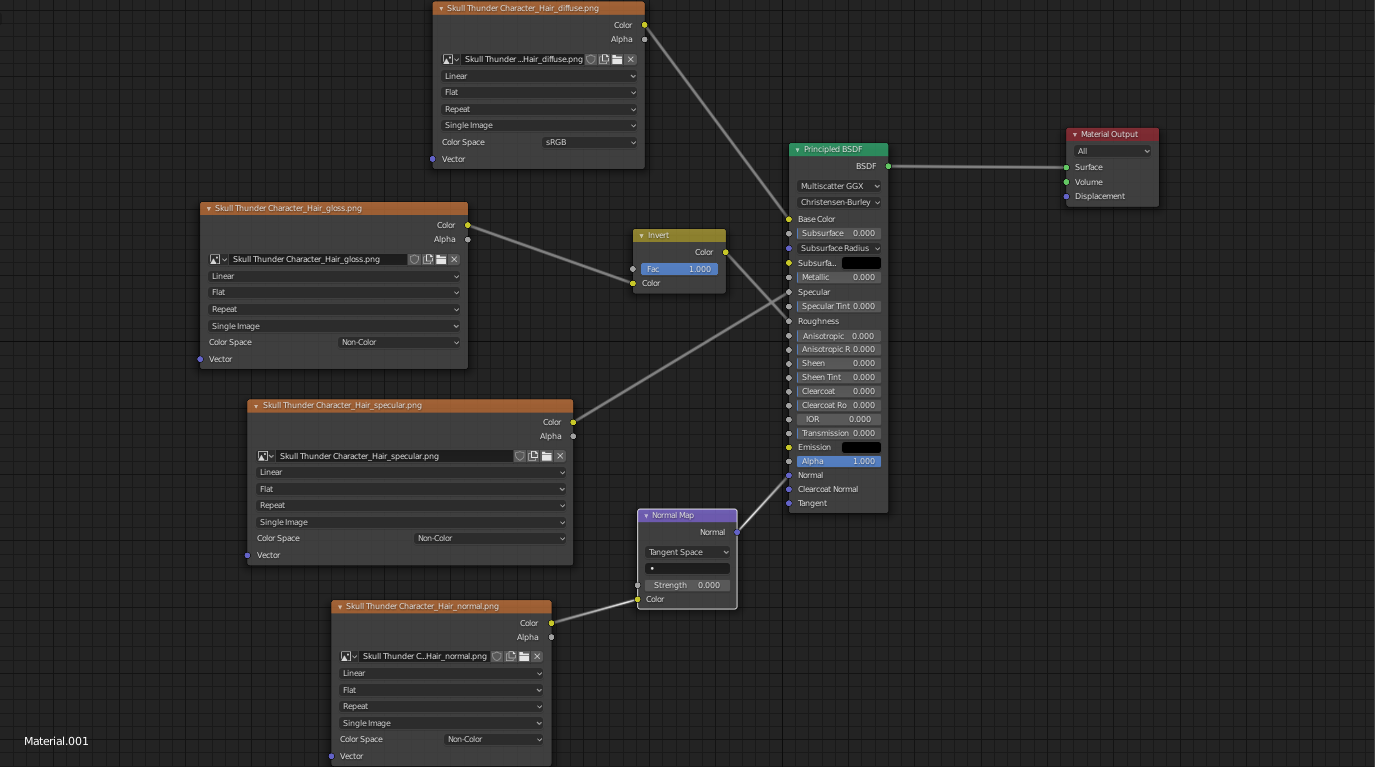Open Christensen-Burley subsurface method dropdown

tap(839, 202)
